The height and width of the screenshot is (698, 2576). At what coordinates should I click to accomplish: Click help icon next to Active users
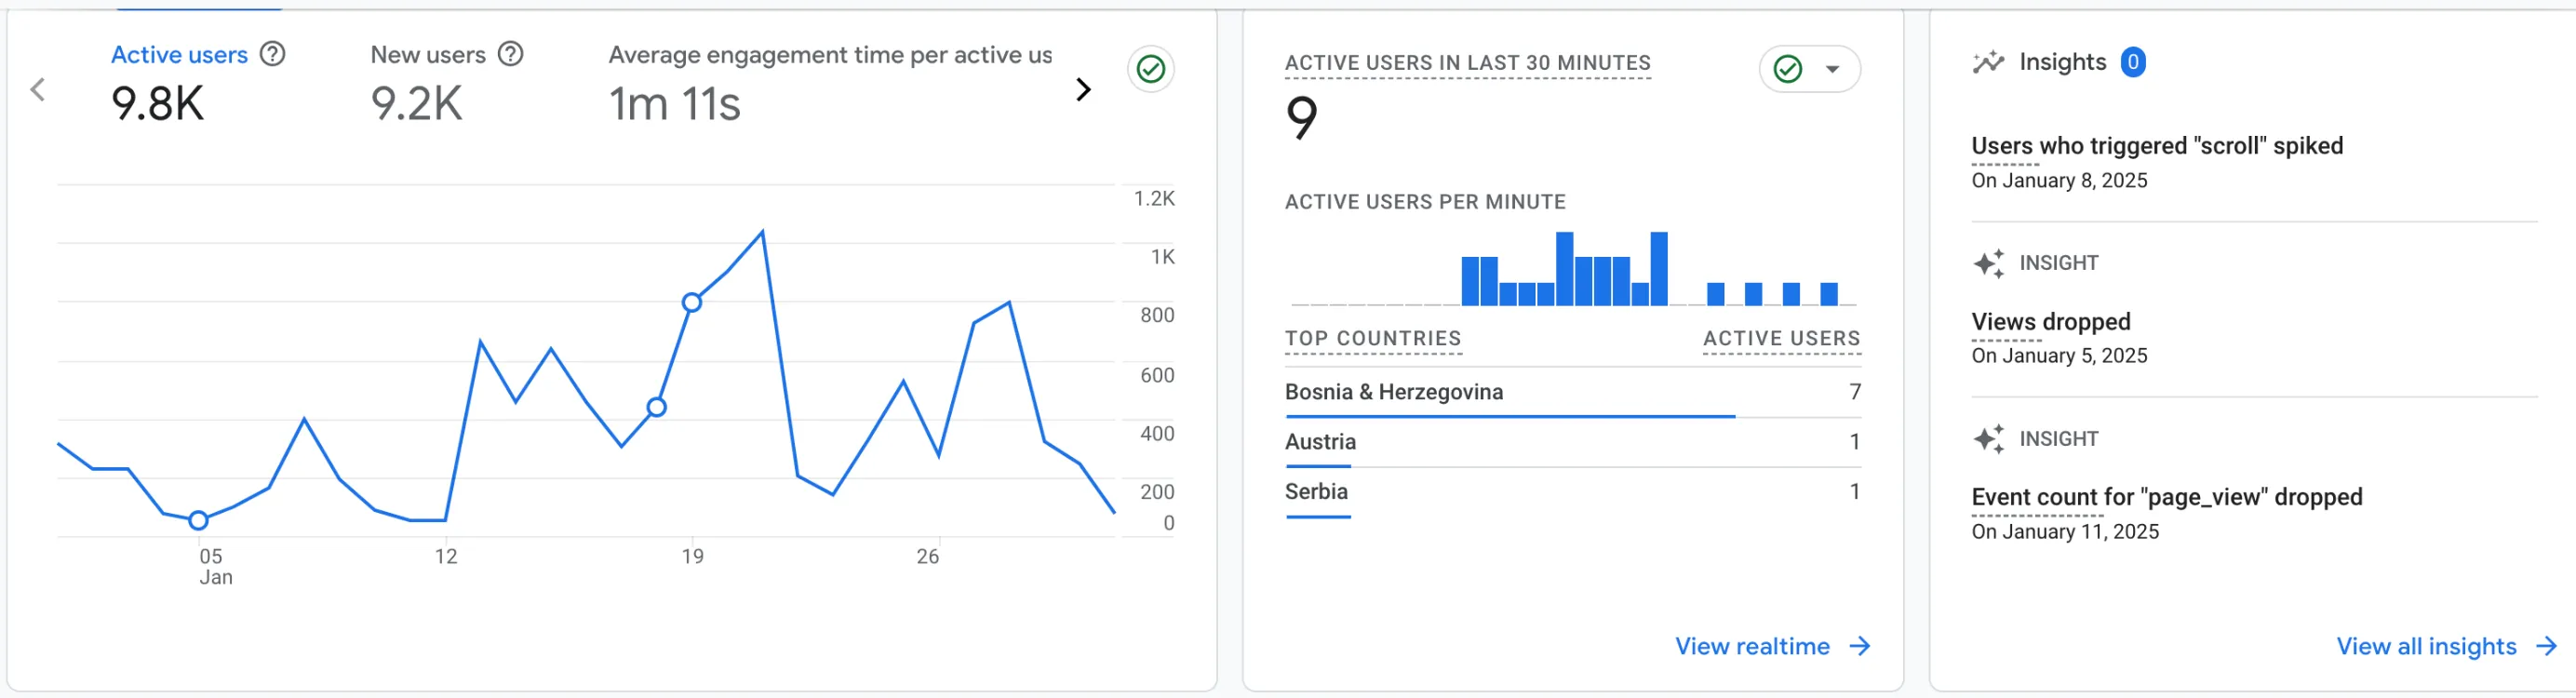272,54
